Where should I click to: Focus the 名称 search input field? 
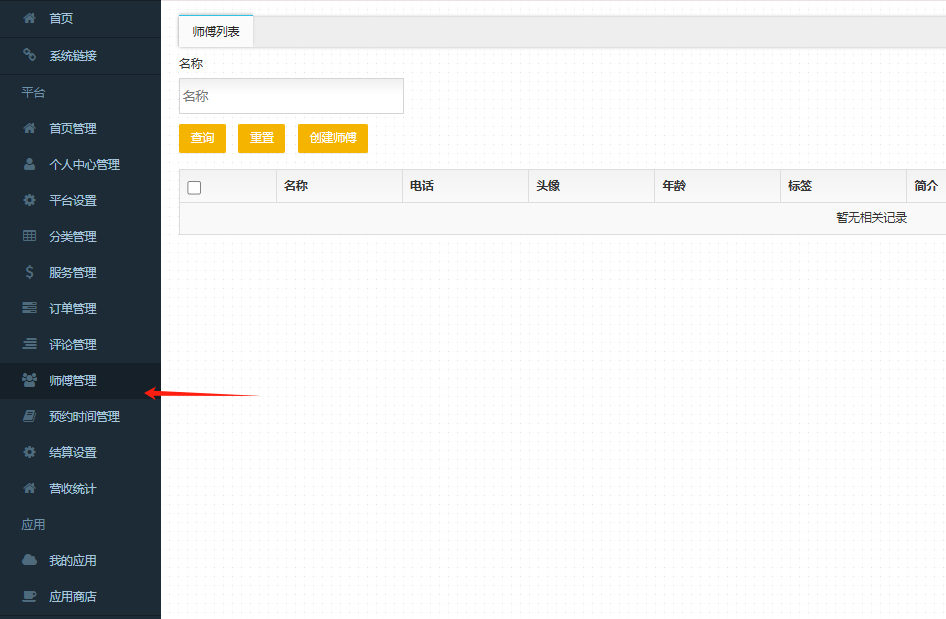coord(291,96)
